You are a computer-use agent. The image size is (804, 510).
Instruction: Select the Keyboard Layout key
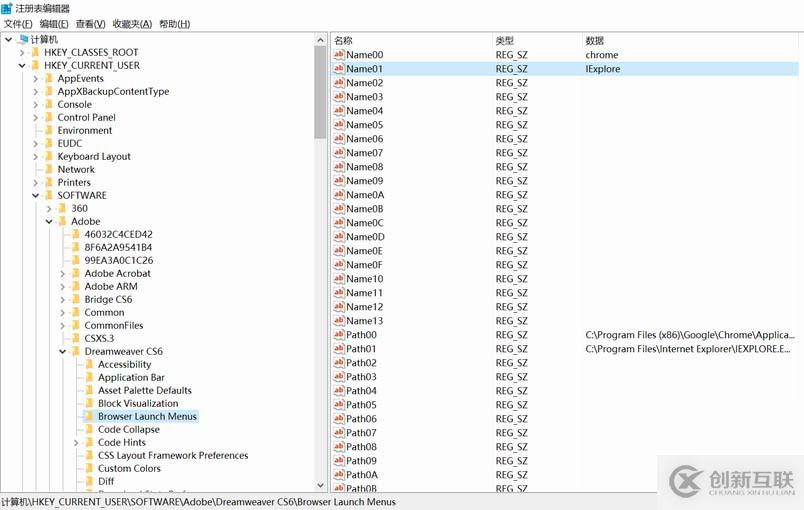(94, 156)
